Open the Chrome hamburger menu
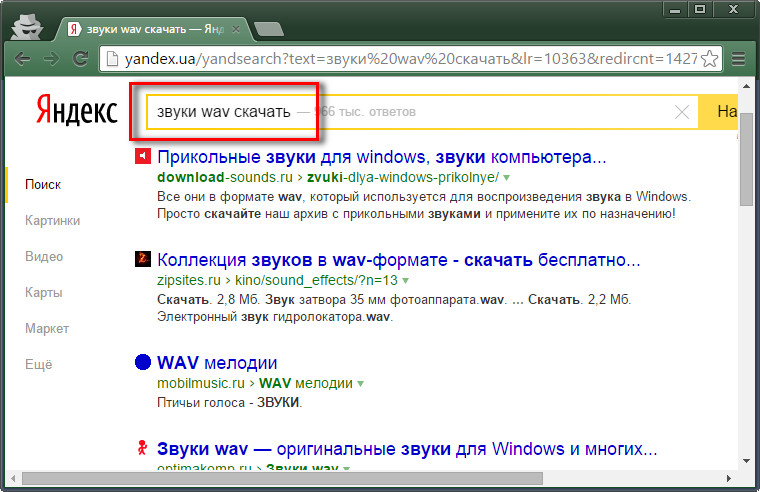This screenshot has width=760, height=492. 738,59
